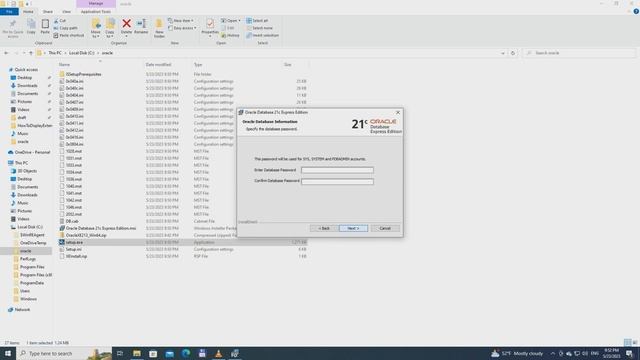Sort by the Name column header

(64, 64)
